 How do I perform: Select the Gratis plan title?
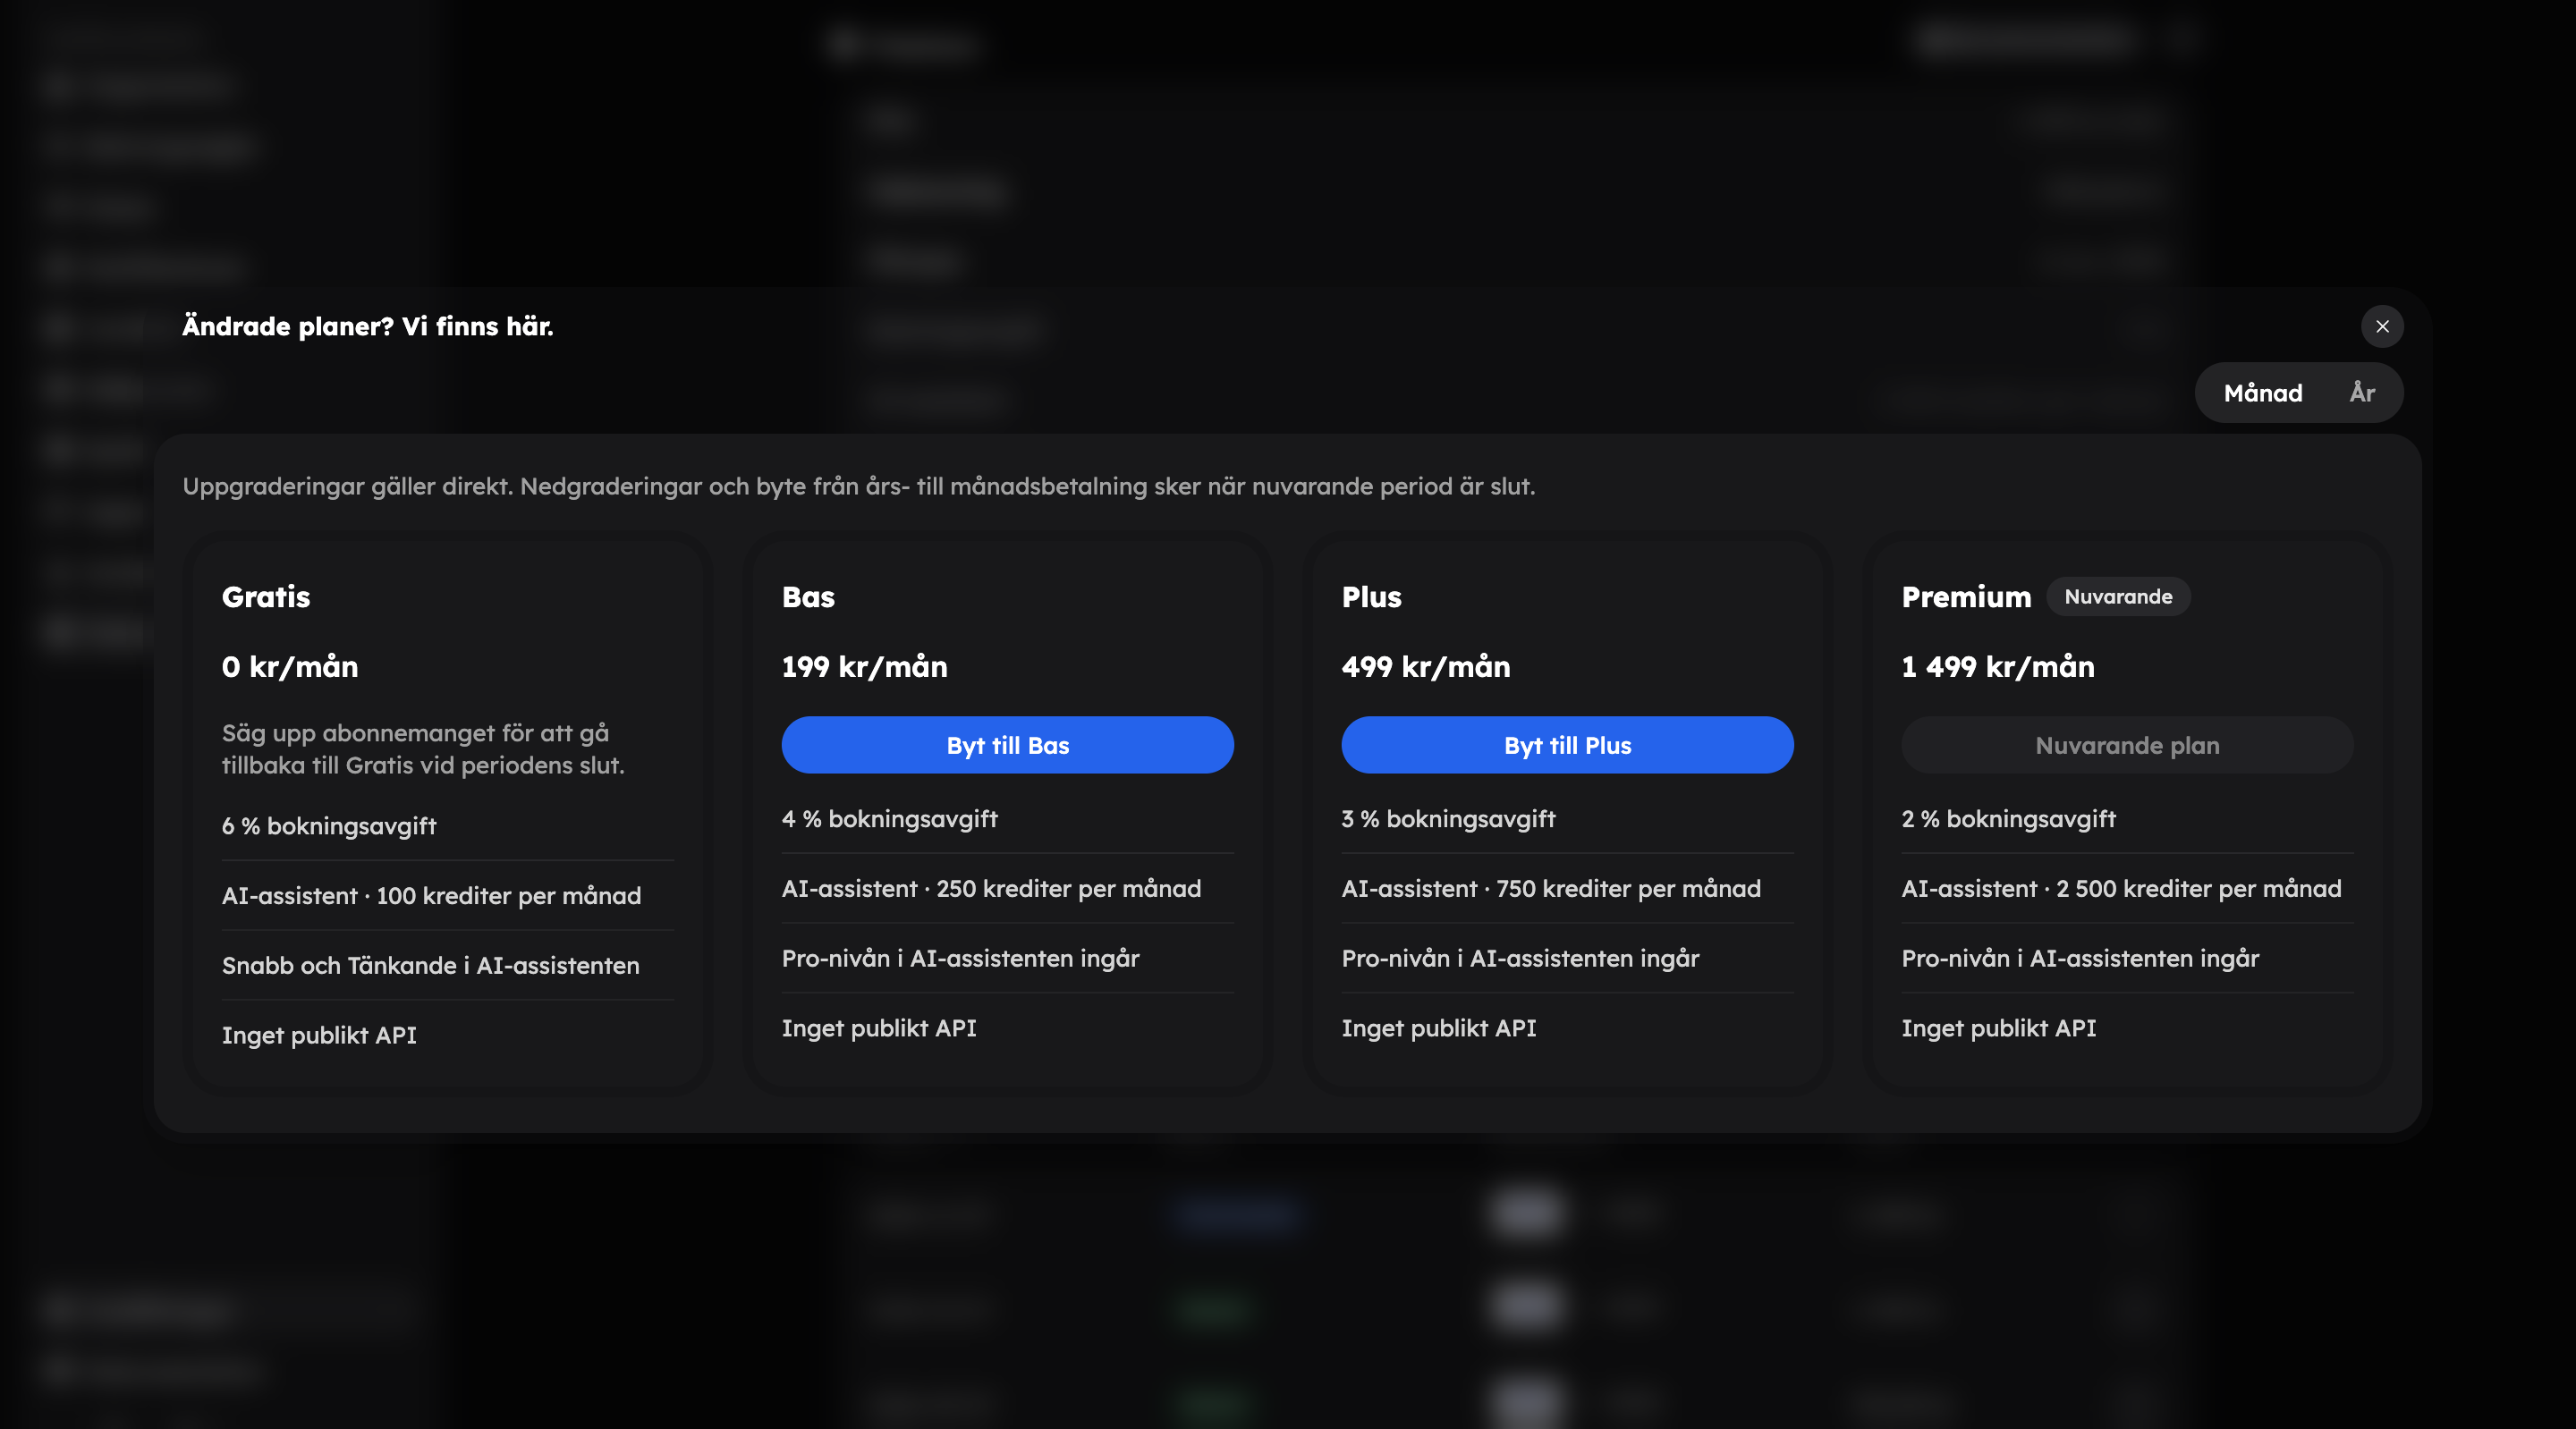click(x=266, y=597)
